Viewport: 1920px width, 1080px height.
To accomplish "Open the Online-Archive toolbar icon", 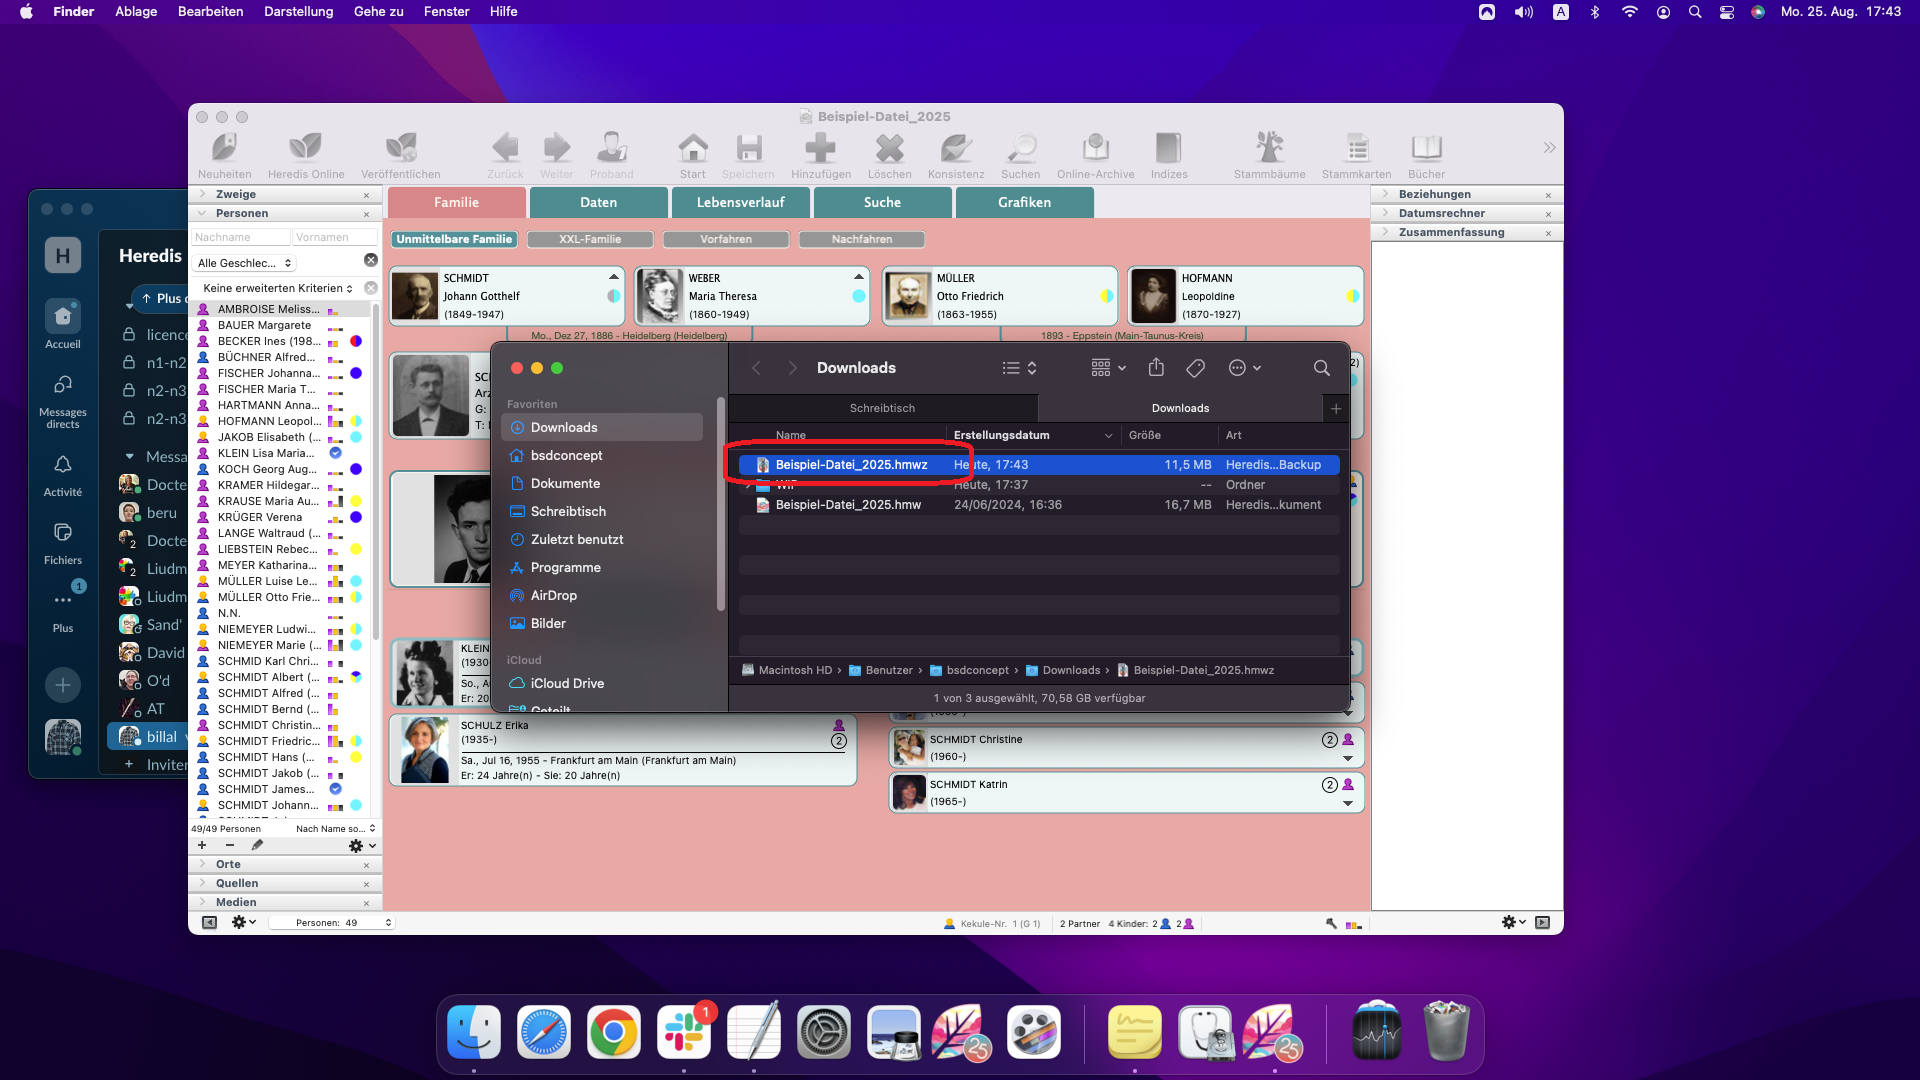I will coord(1095,148).
